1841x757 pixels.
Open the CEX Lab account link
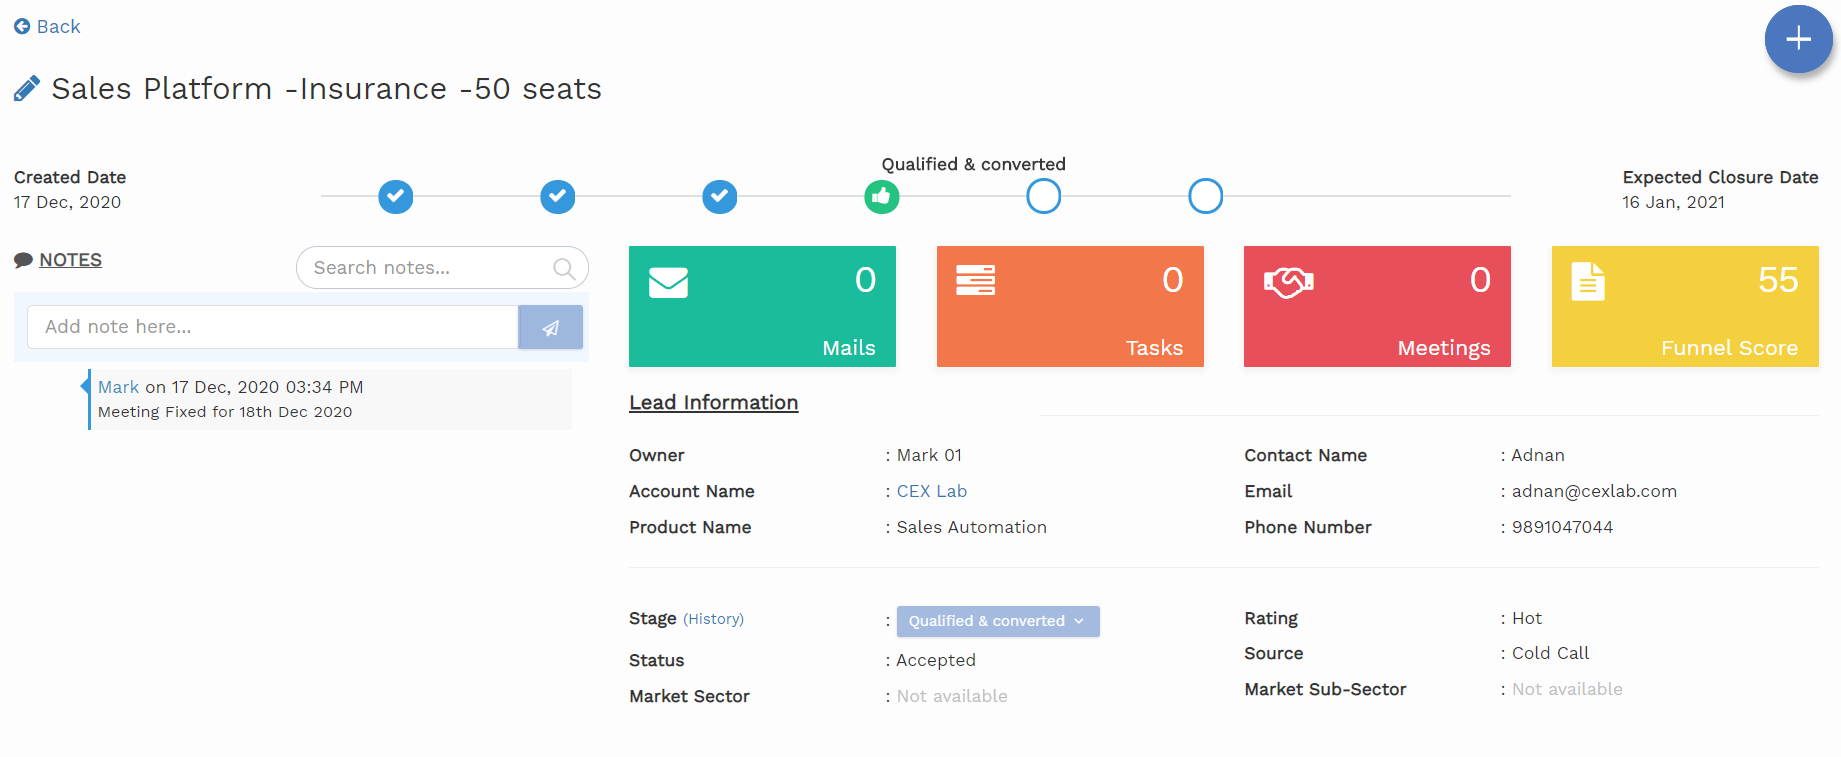[x=932, y=491]
